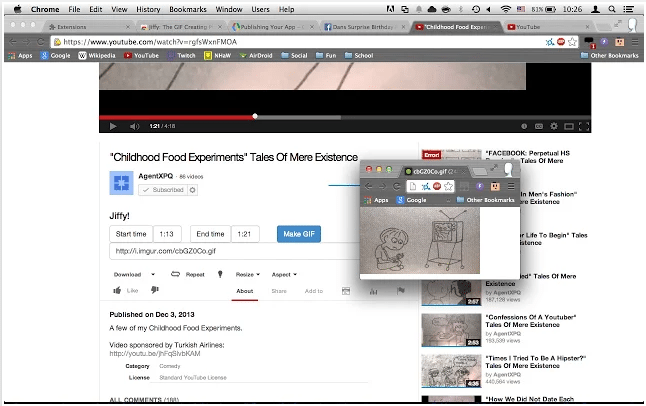
Task: Click the video progress bar scrubber
Action: pyautogui.click(x=255, y=116)
